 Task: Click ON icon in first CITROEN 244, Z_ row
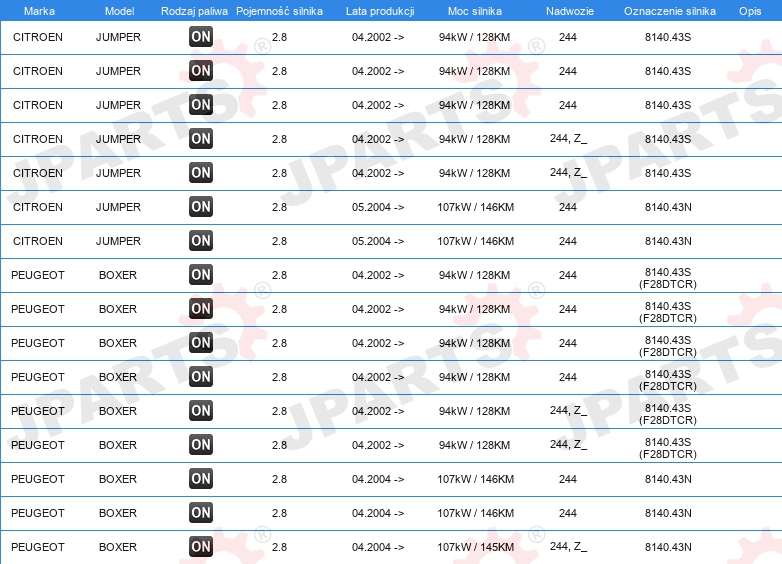pos(201,138)
